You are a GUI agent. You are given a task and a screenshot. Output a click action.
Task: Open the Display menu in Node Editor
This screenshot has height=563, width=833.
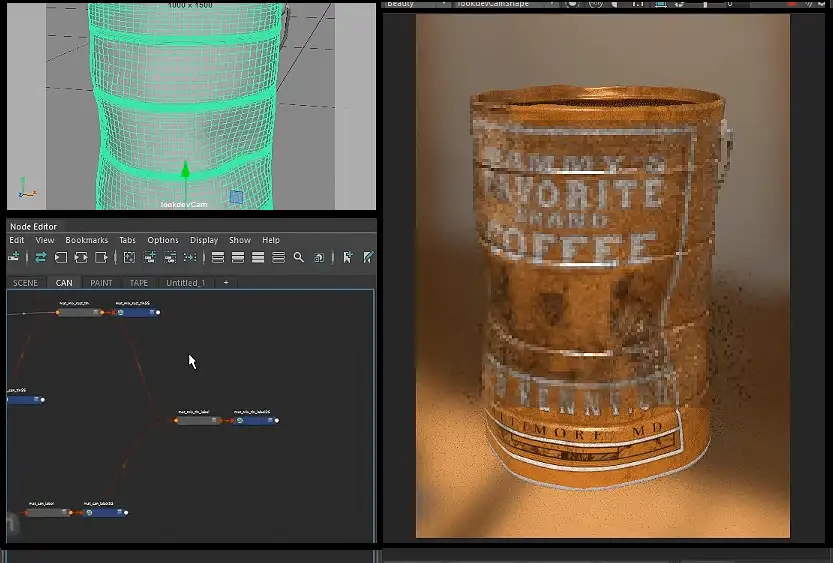pyautogui.click(x=204, y=240)
